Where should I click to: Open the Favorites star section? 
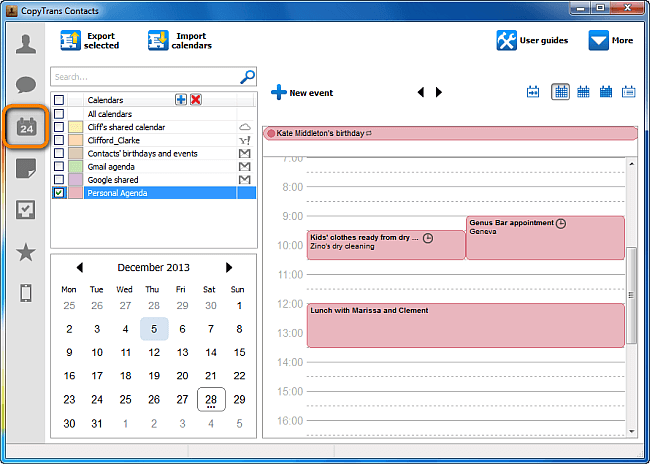point(26,252)
